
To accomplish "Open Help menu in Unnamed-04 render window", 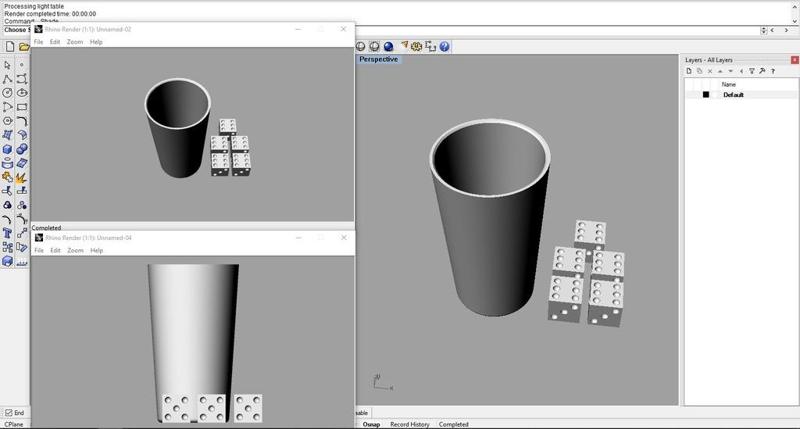I will pos(96,250).
